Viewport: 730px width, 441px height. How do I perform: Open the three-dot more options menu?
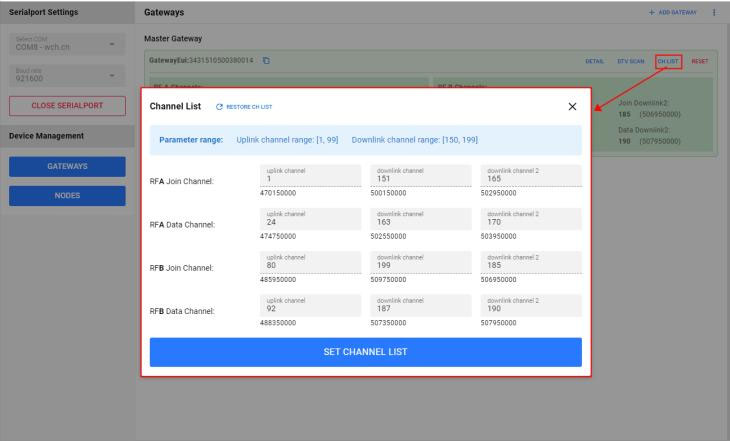714,12
